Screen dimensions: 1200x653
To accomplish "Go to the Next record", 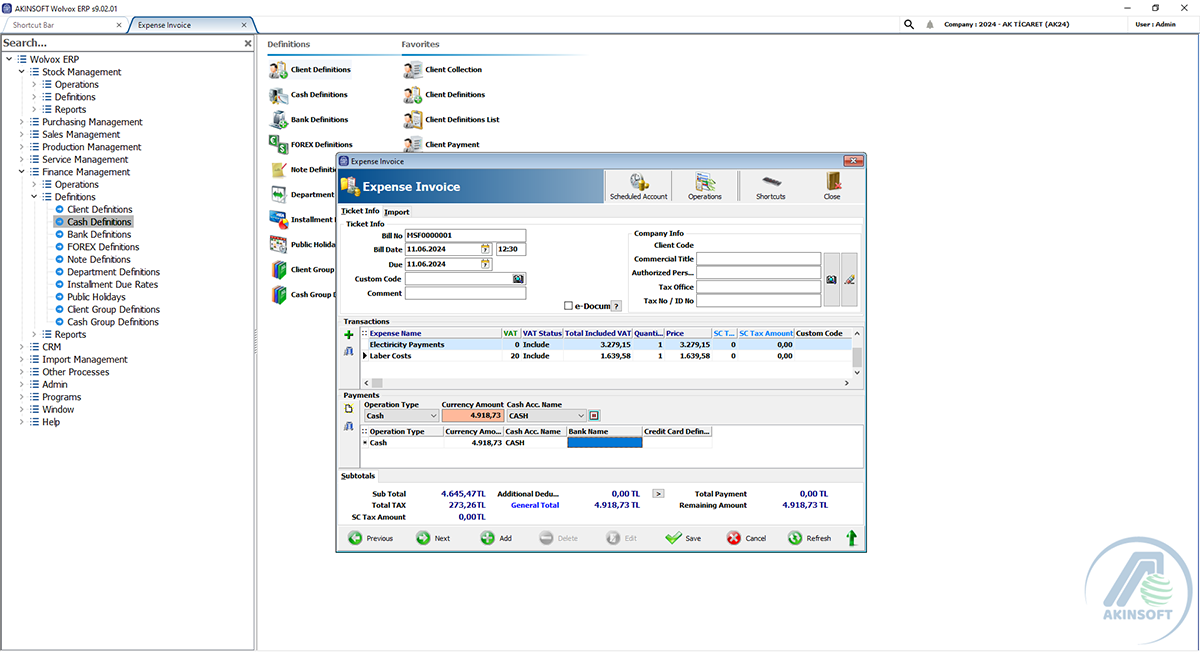I will tap(434, 538).
